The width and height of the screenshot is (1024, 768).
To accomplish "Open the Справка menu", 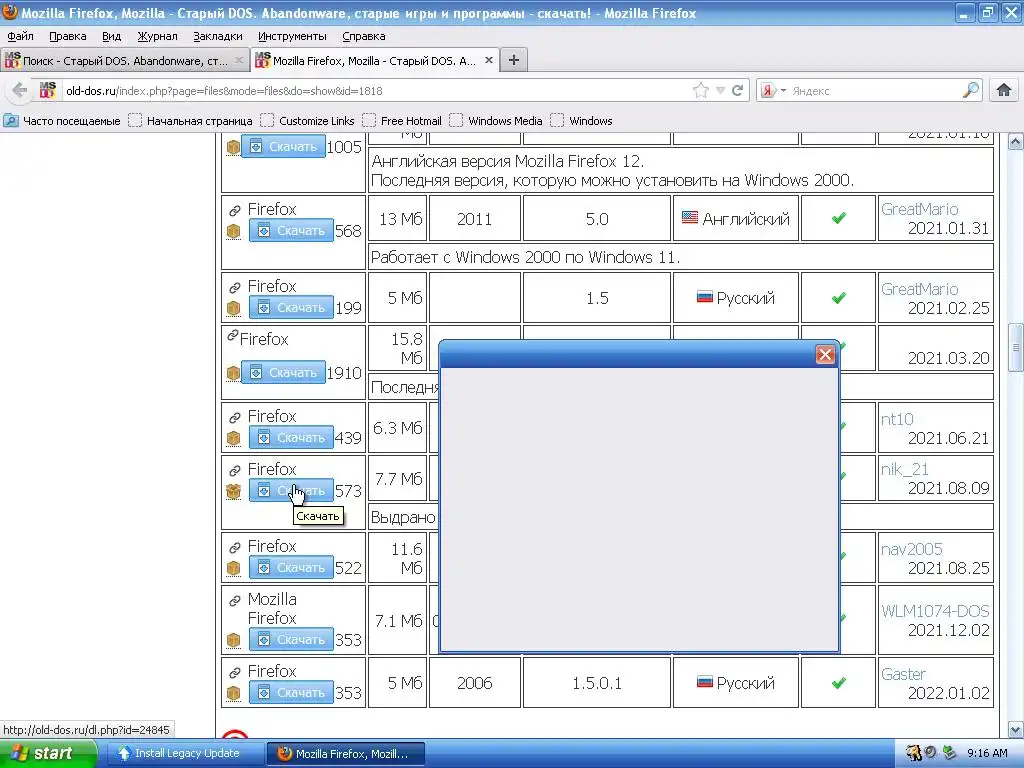I will [x=364, y=36].
